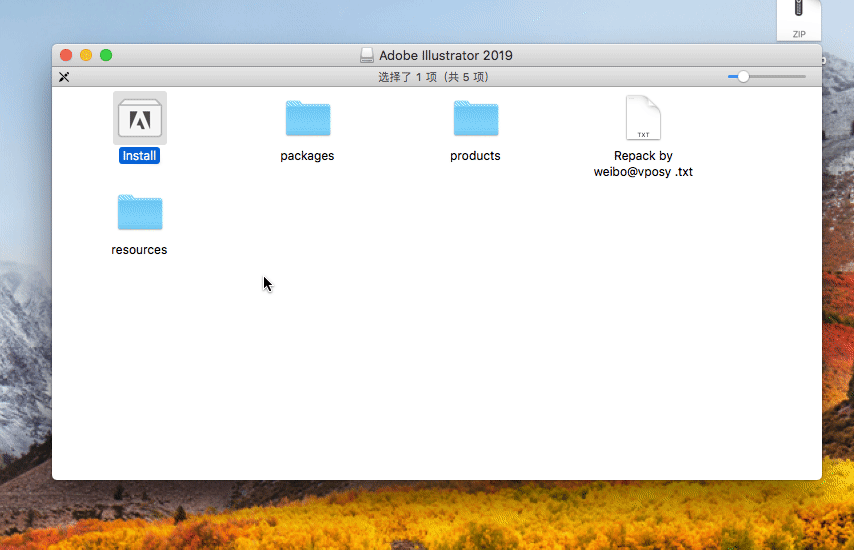Image resolution: width=854 pixels, height=550 pixels.
Task: Click the '选择了 1 项 (共 5 项)' status text
Action: pos(434,77)
